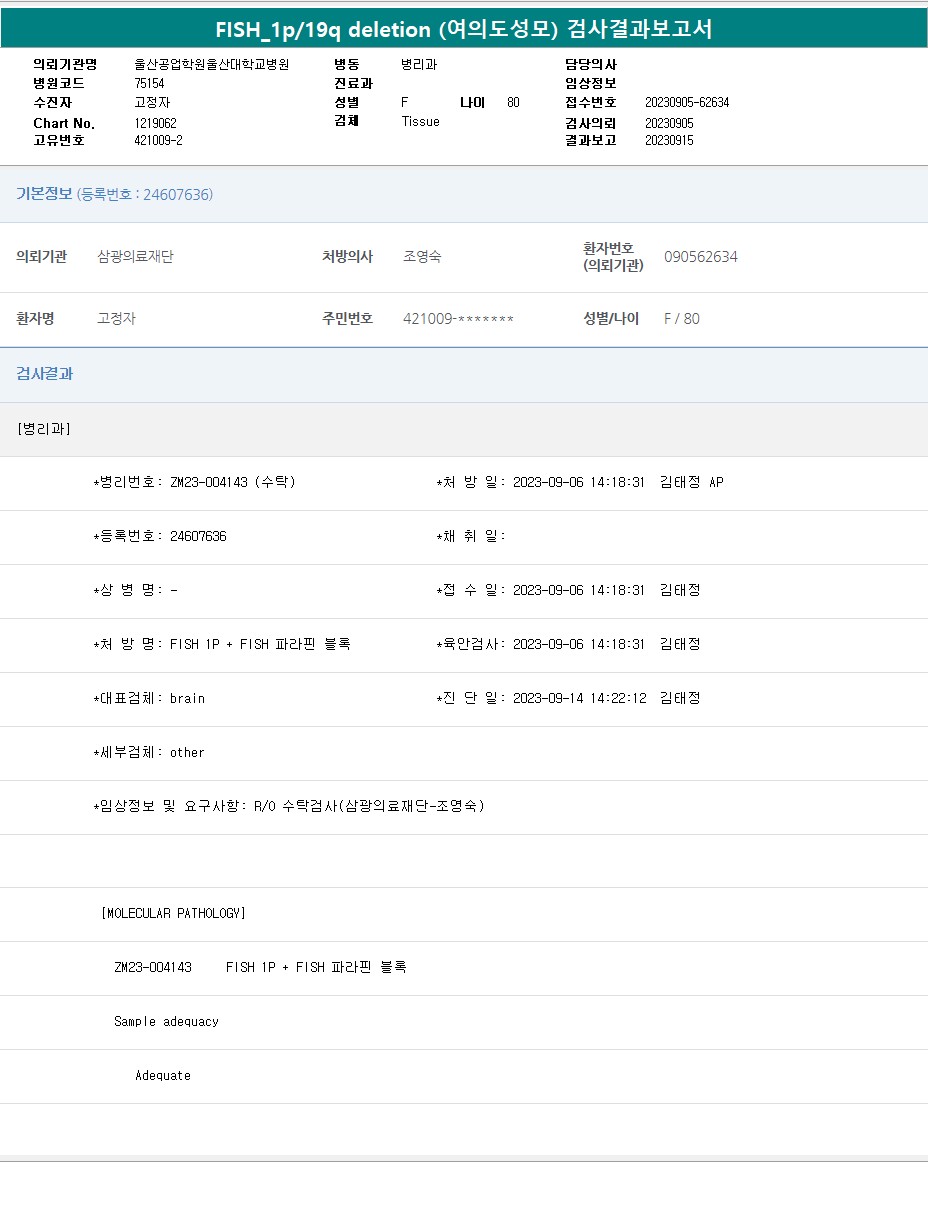Screen dimensions: 928x1219
Task: Click ward value 병리과 in header
Action: [419, 64]
